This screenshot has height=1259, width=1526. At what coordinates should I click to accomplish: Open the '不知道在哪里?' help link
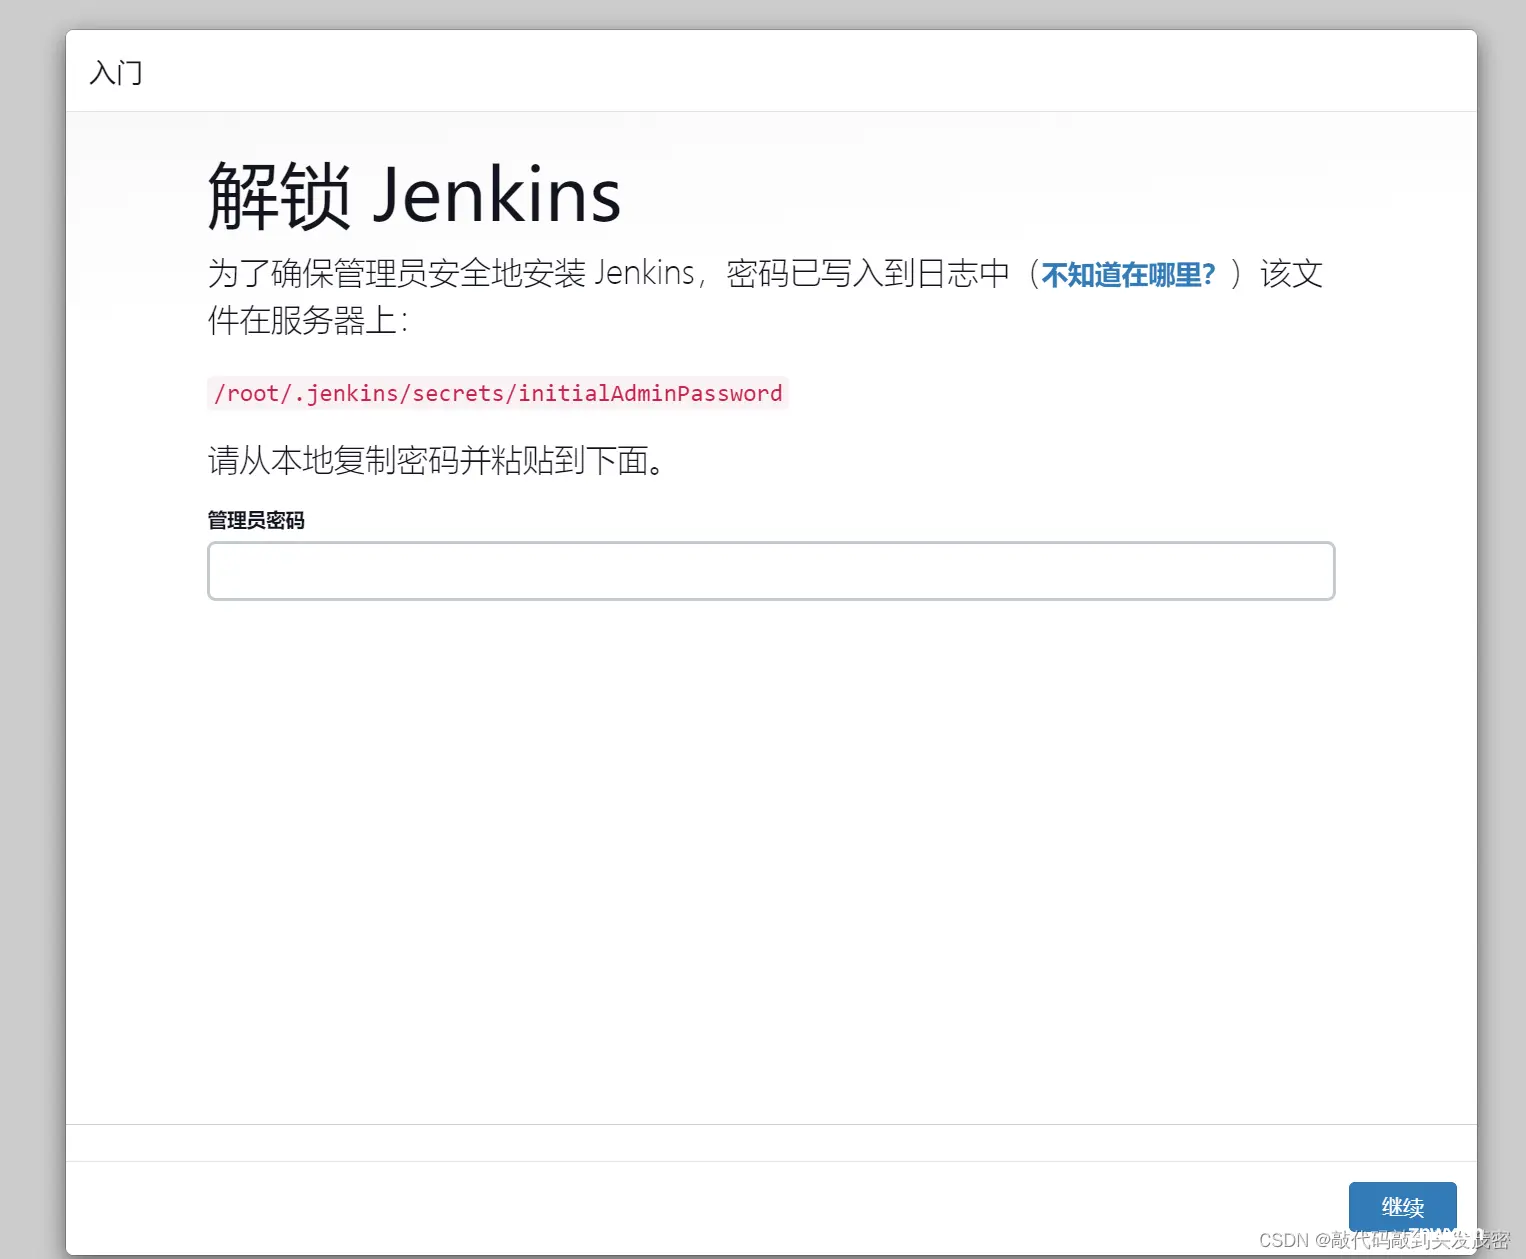pyautogui.click(x=1128, y=274)
